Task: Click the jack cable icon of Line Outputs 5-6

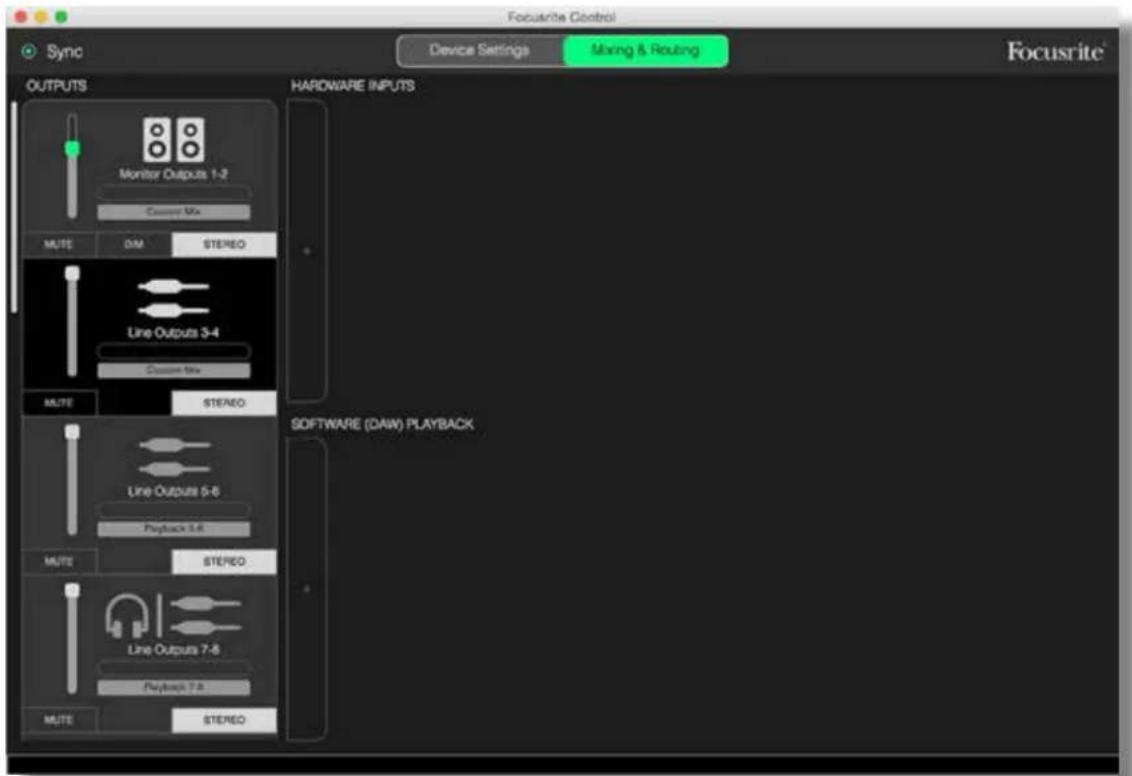Action: point(174,457)
